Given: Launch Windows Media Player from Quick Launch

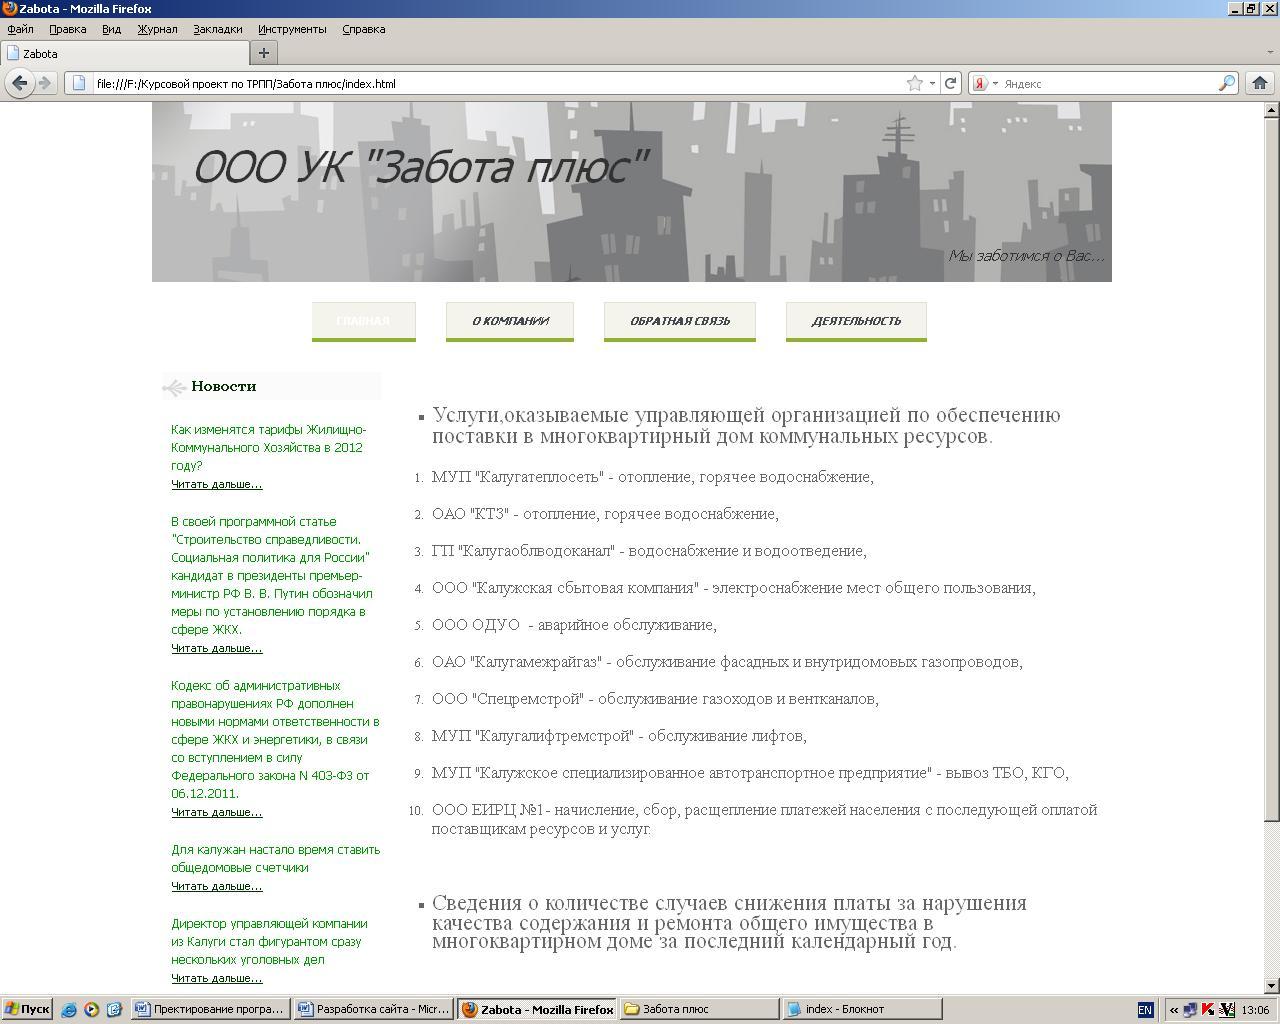Looking at the screenshot, I should (x=91, y=1009).
